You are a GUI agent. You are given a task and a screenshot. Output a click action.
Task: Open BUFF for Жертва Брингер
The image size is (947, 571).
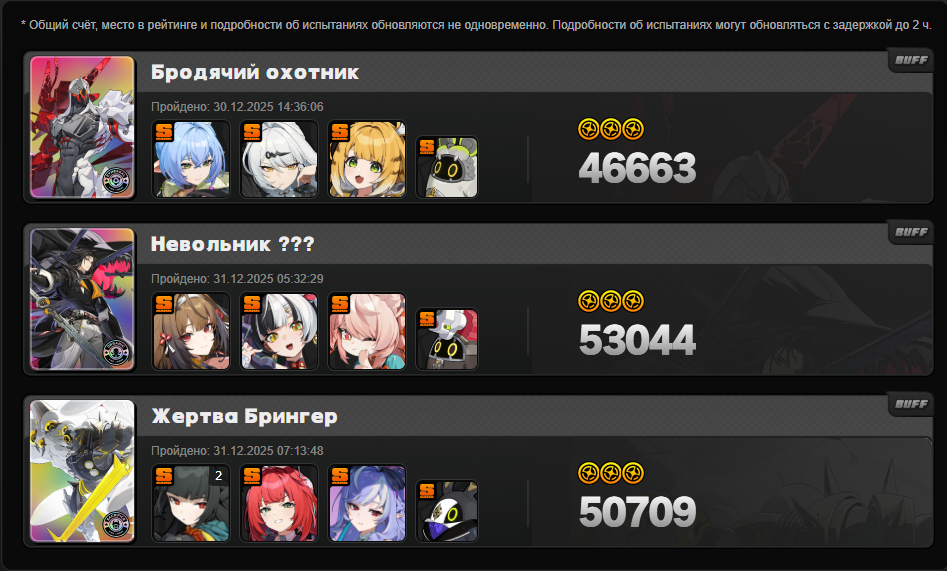(x=911, y=404)
